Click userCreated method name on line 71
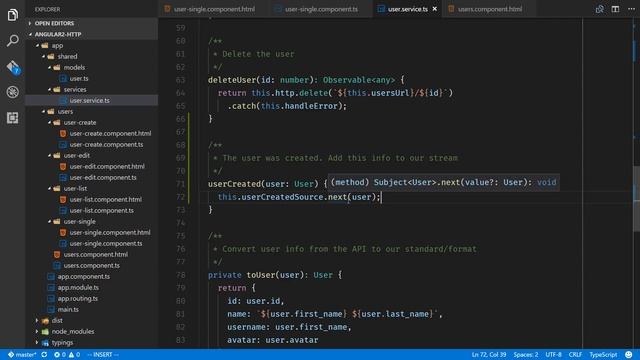 pos(234,184)
